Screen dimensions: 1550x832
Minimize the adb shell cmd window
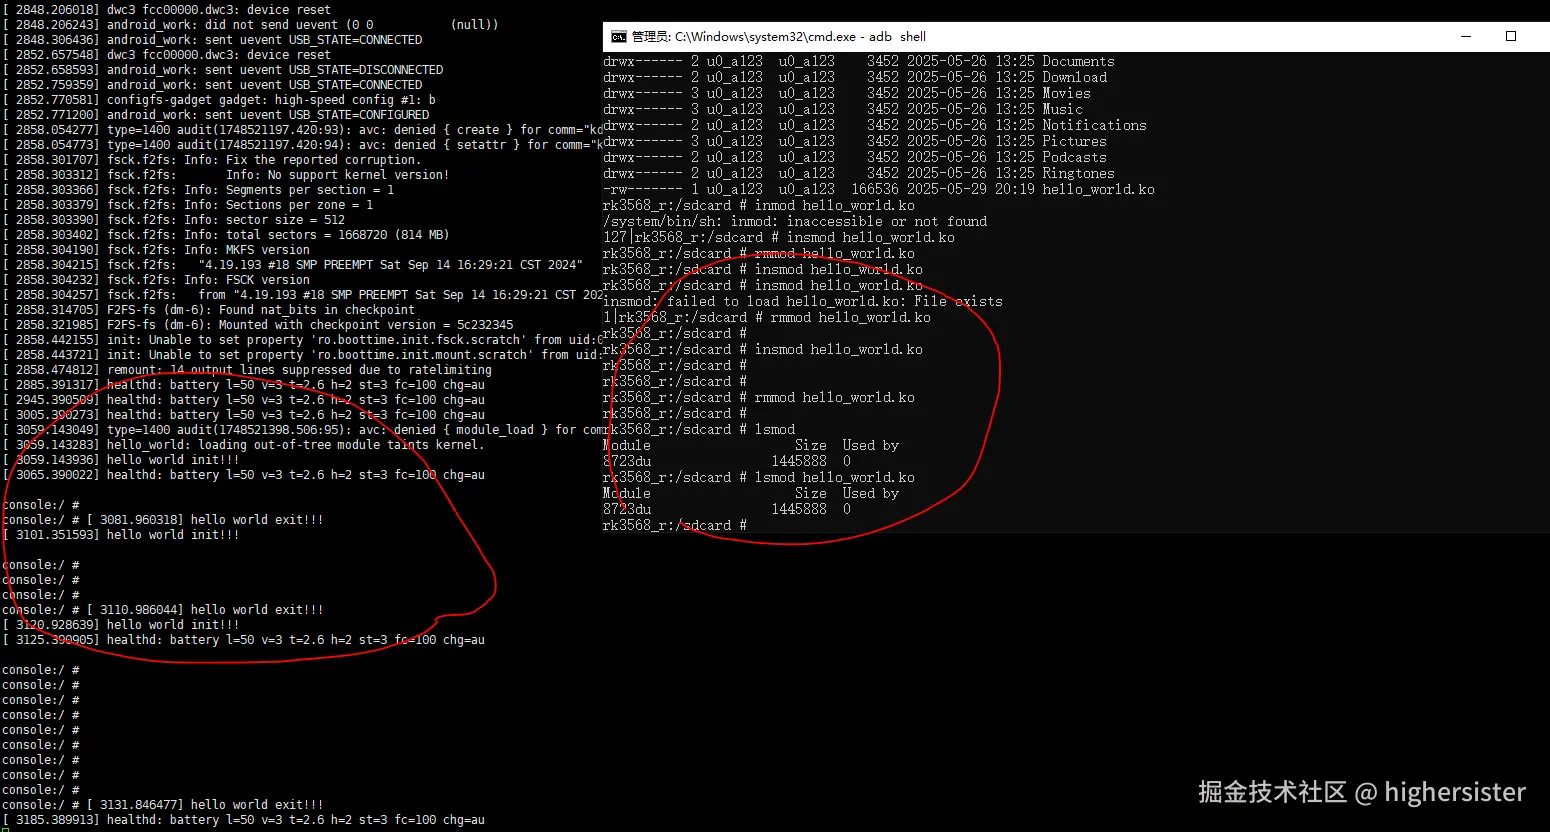coord(1466,36)
